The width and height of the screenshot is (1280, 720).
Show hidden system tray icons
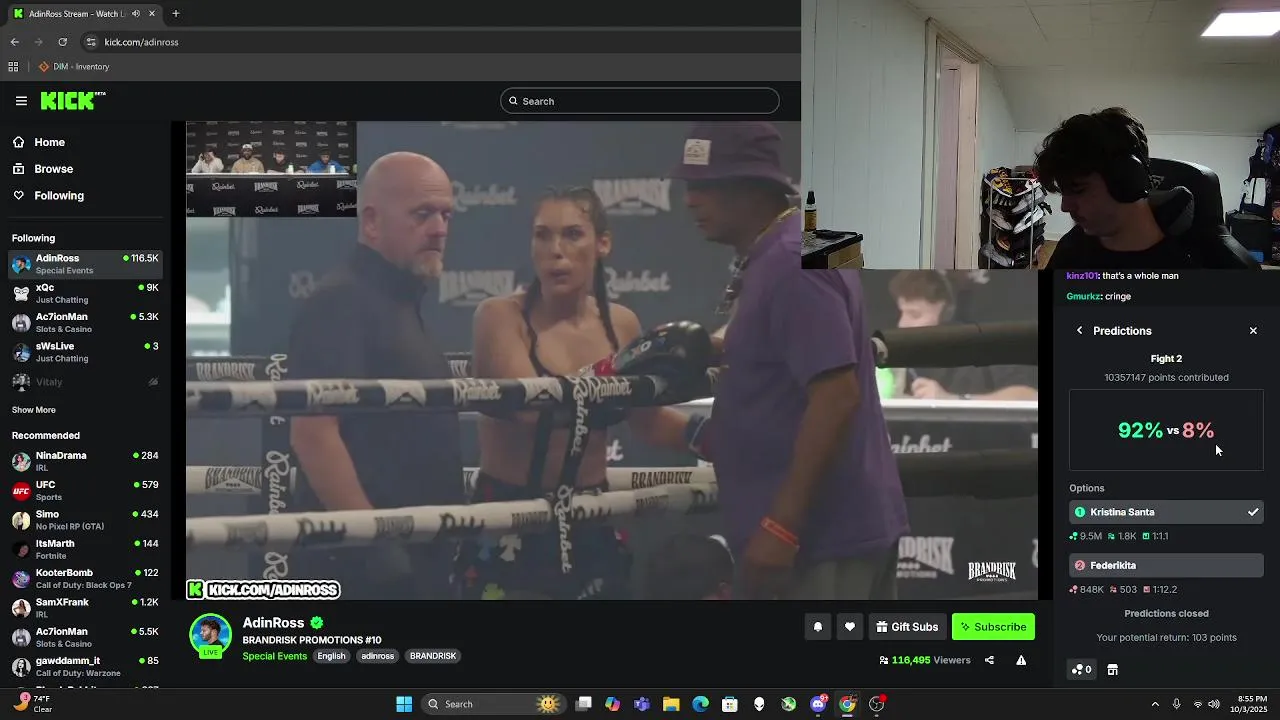tap(1155, 704)
